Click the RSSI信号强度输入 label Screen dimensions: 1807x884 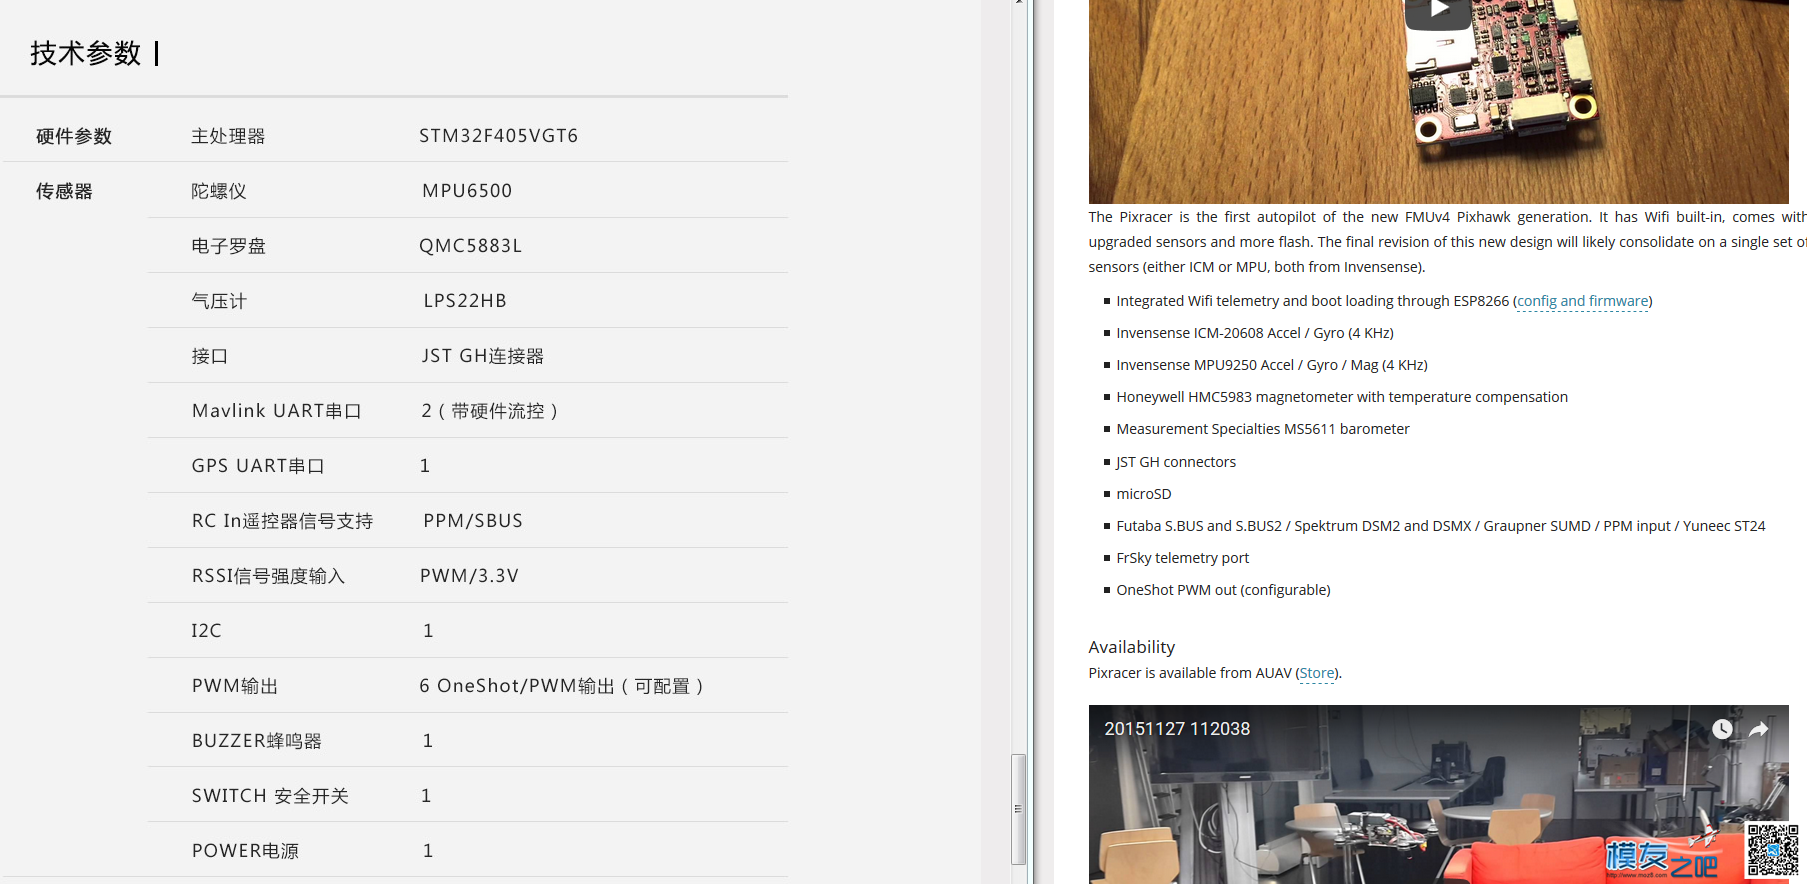coord(268,576)
